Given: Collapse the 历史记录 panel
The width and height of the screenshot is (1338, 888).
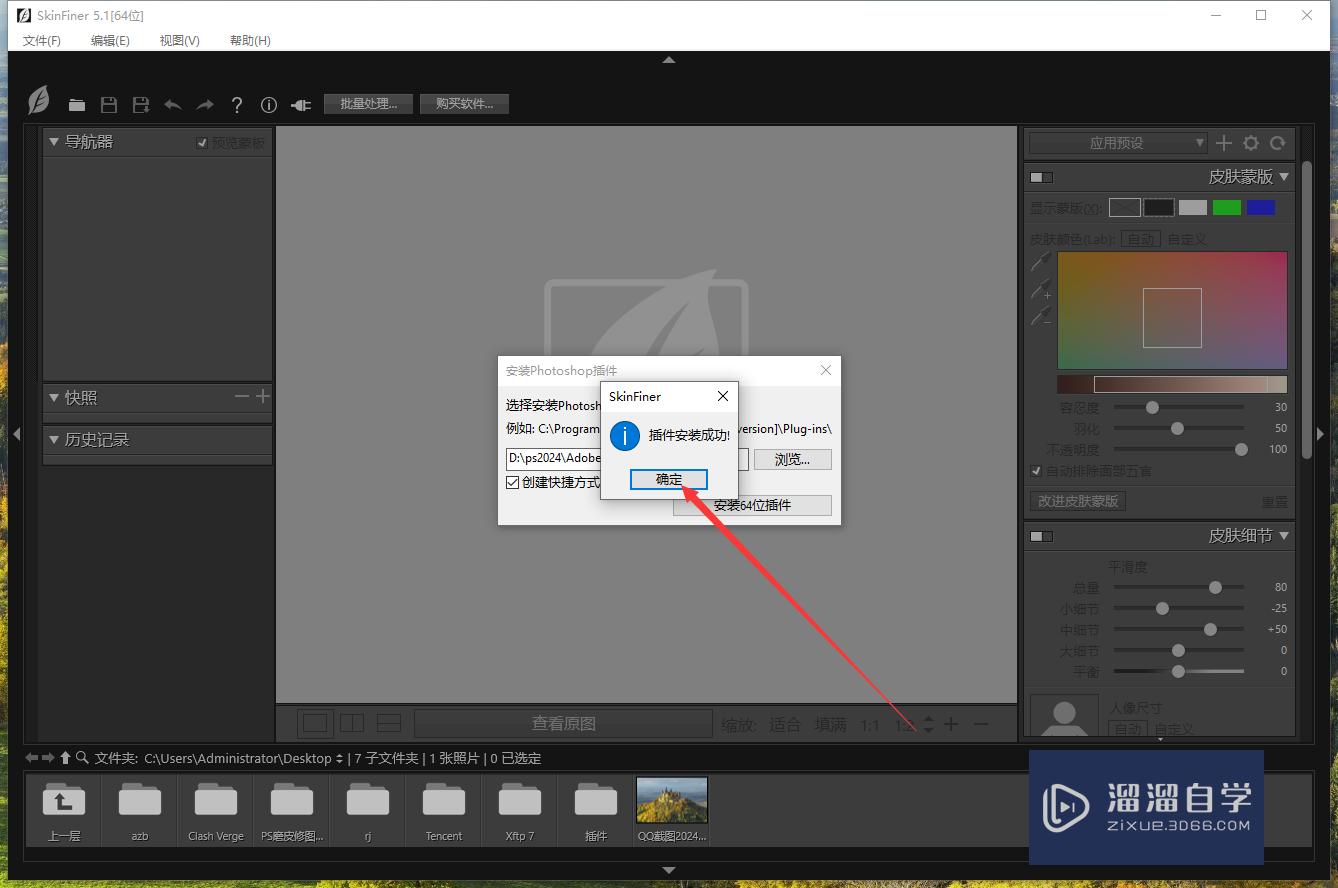Looking at the screenshot, I should pos(54,440).
